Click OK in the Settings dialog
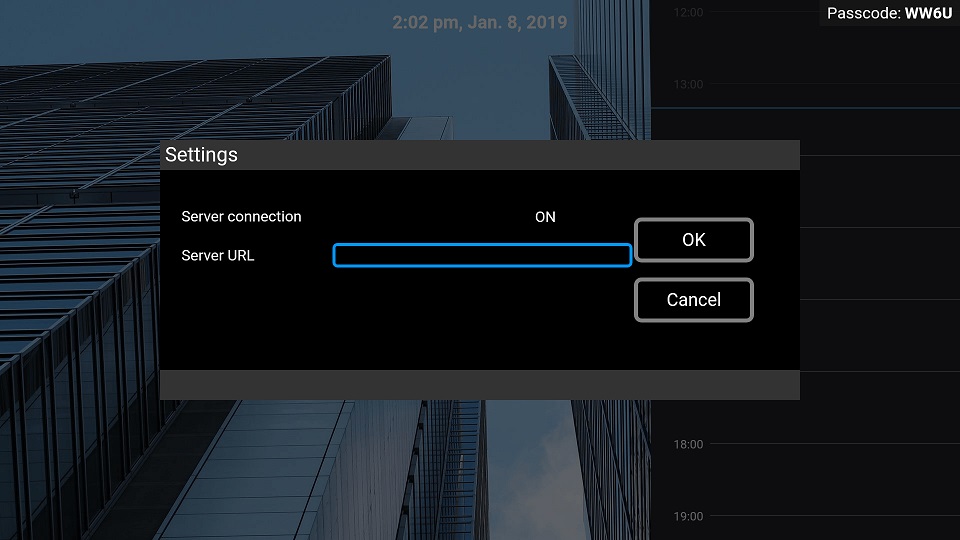The width and height of the screenshot is (960, 540). coord(694,240)
